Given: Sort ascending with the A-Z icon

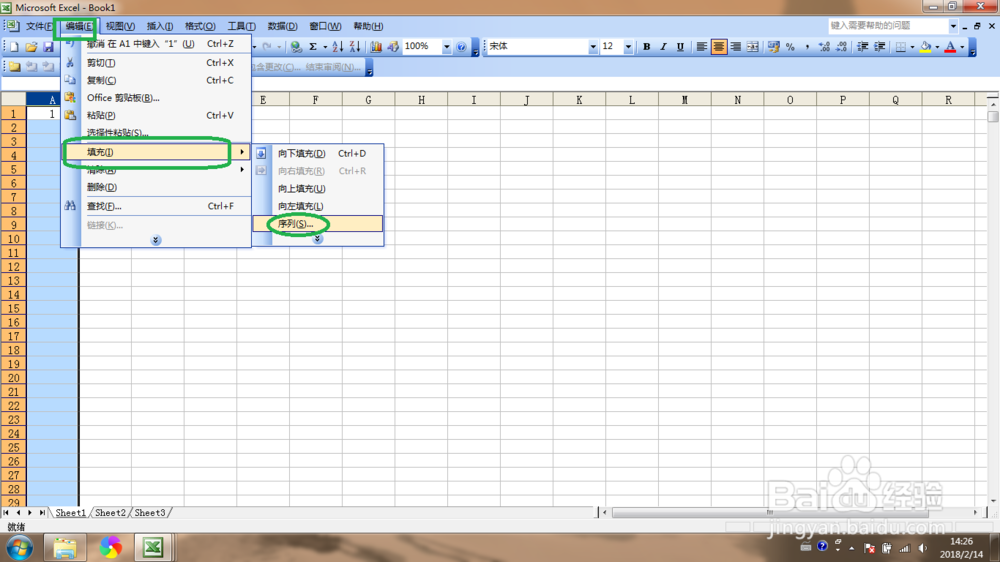Looking at the screenshot, I should pyautogui.click(x=338, y=47).
